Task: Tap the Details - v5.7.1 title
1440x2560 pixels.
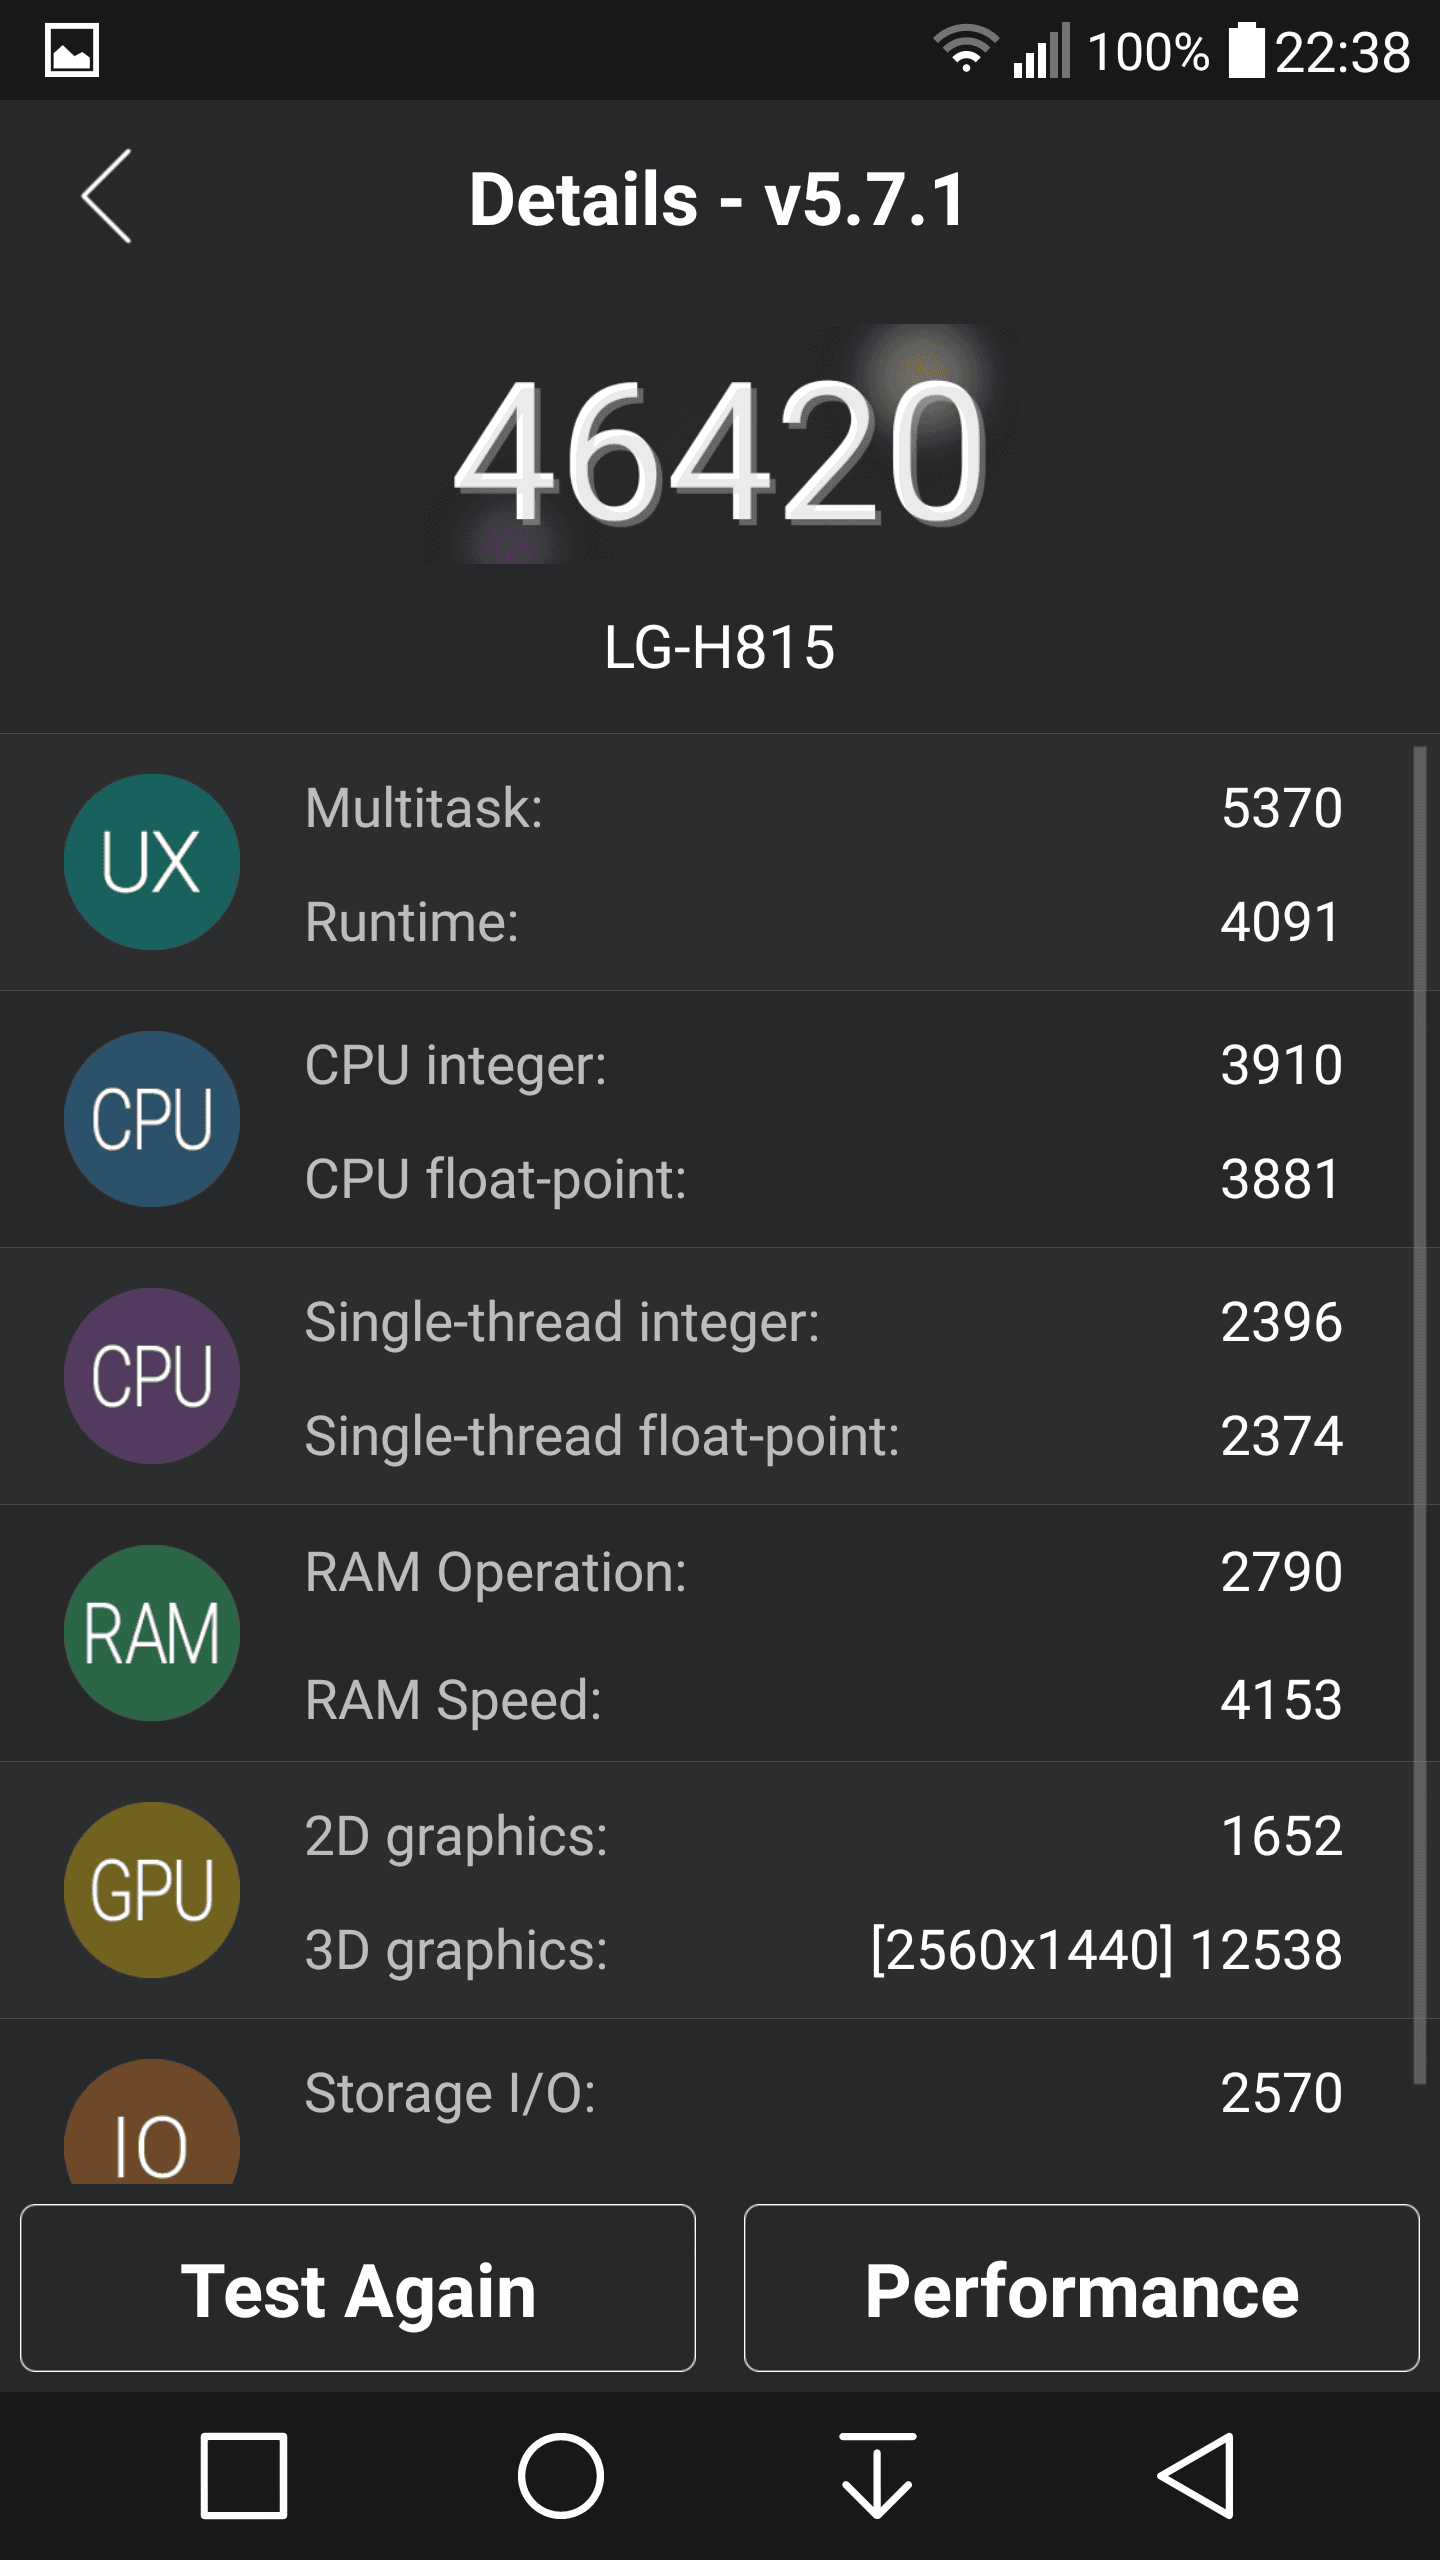Action: pyautogui.click(x=718, y=200)
